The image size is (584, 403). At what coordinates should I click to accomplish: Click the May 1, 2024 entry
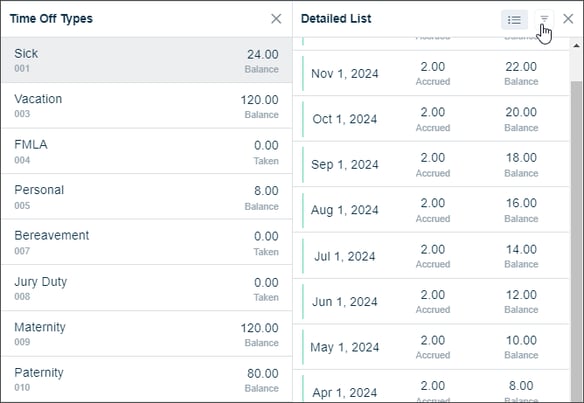(x=431, y=347)
